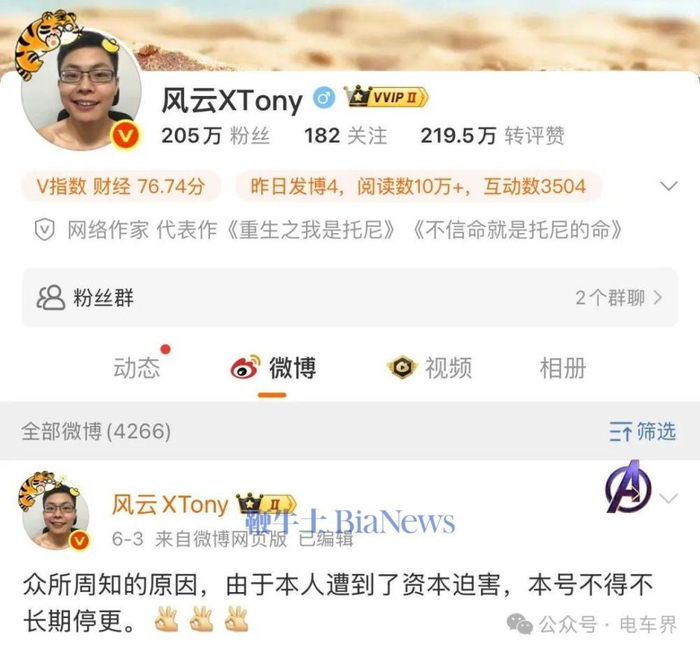The width and height of the screenshot is (700, 653).
Task: Tap the 粉丝群 people group icon
Action: 50,298
